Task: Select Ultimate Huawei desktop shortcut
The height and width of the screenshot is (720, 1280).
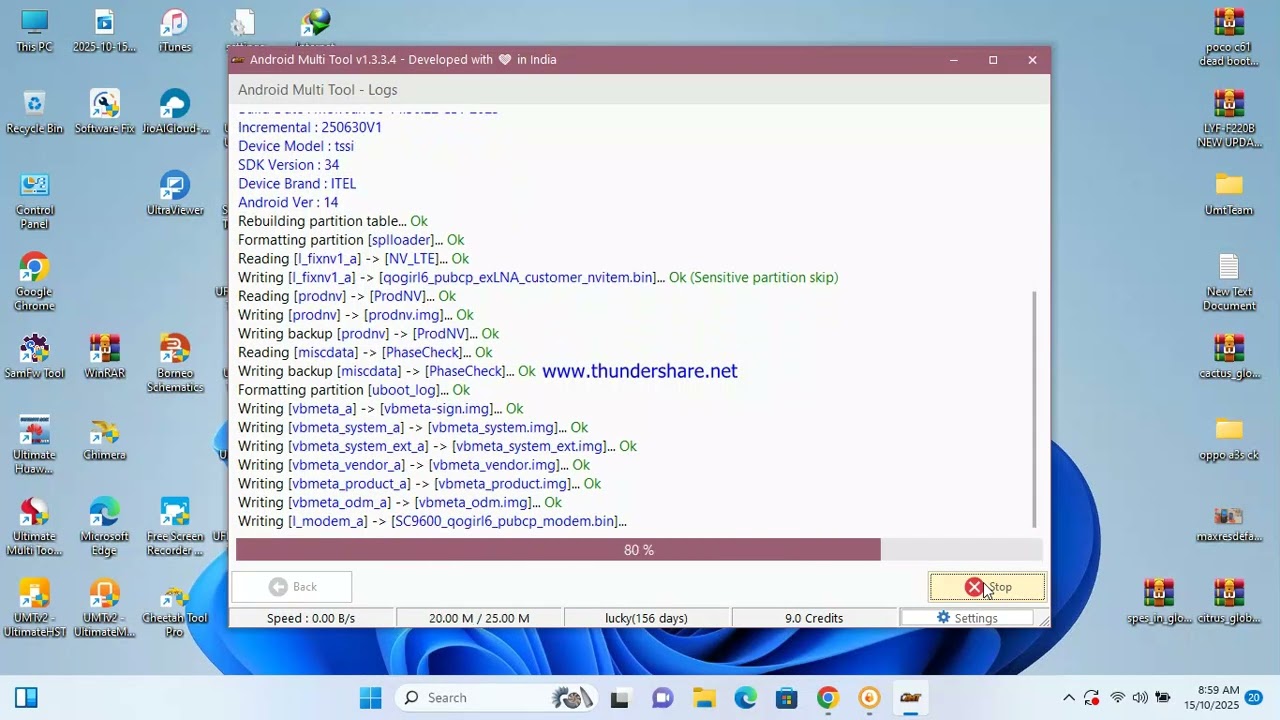Action: (x=34, y=445)
